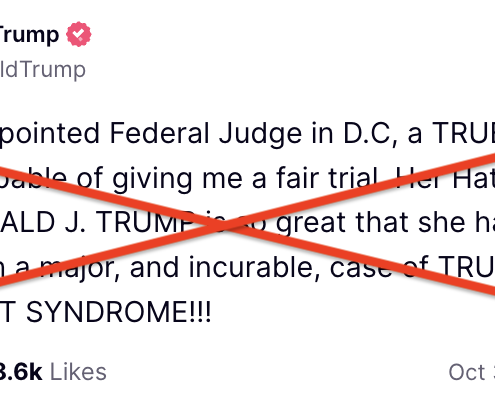Click the red verified badge icon

click(x=79, y=34)
